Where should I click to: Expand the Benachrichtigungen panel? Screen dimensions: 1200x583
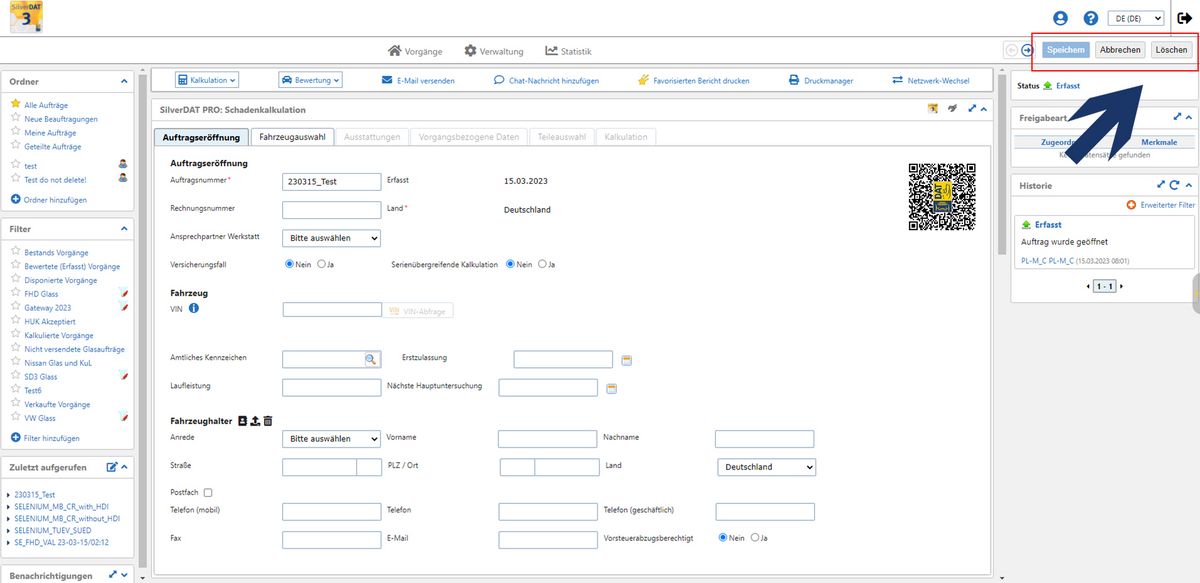(125, 575)
